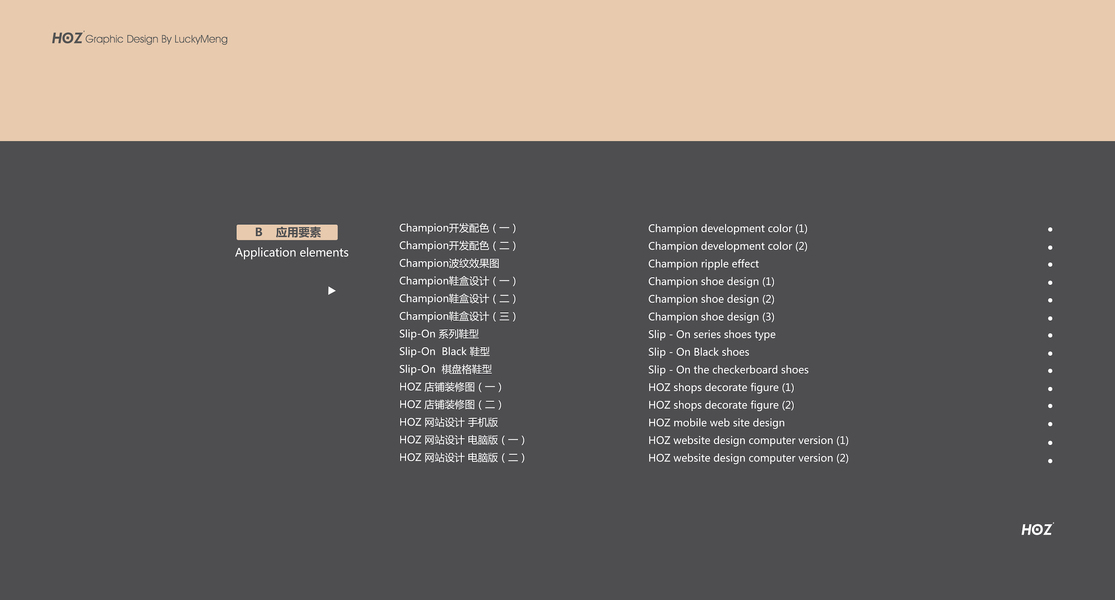Click 'Champion shoe design (3)' text

[x=711, y=318]
